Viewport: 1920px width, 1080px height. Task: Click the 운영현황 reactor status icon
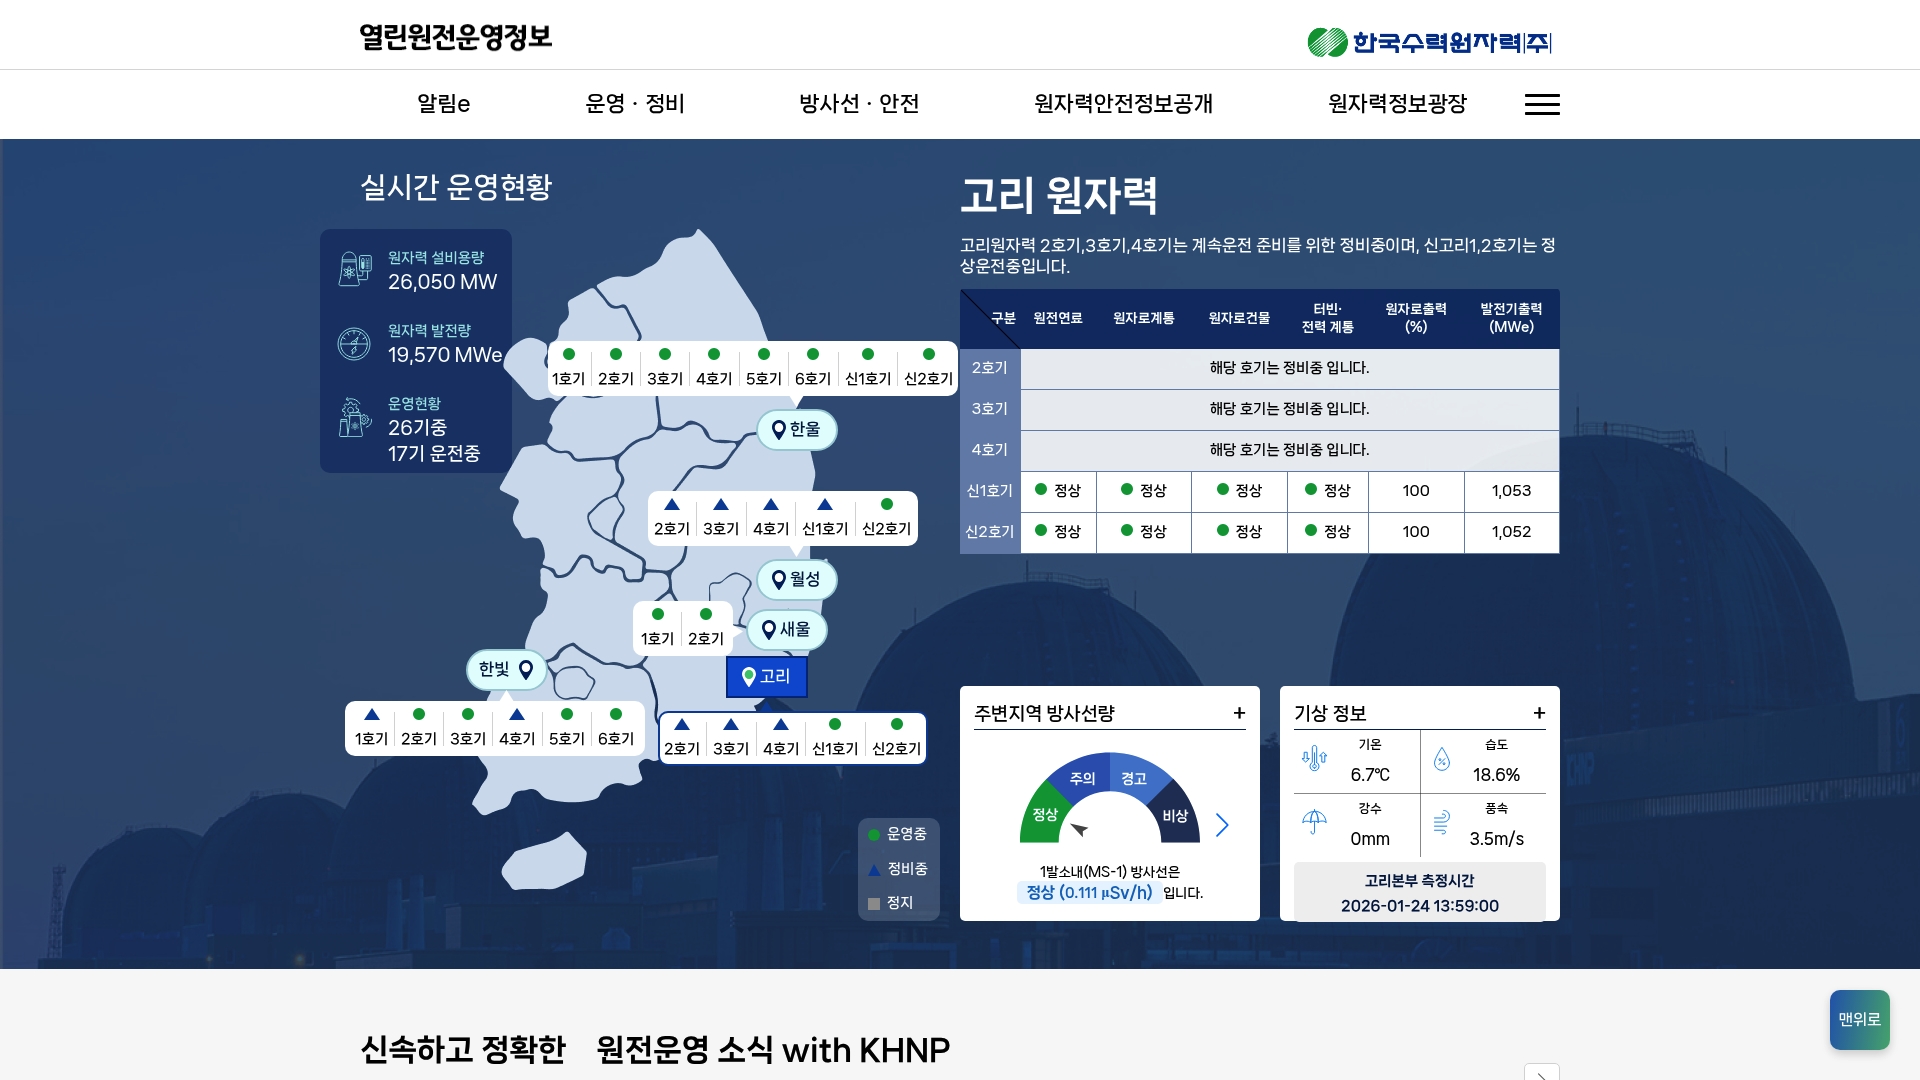pyautogui.click(x=355, y=417)
